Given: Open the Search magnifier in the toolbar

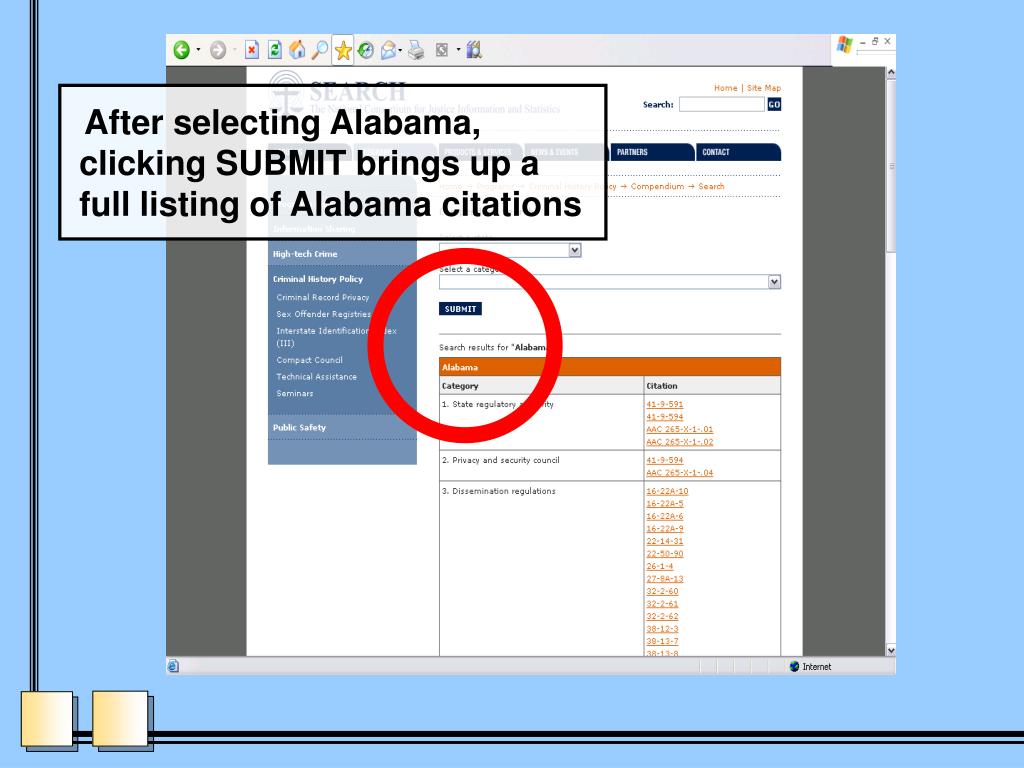Looking at the screenshot, I should point(319,50).
